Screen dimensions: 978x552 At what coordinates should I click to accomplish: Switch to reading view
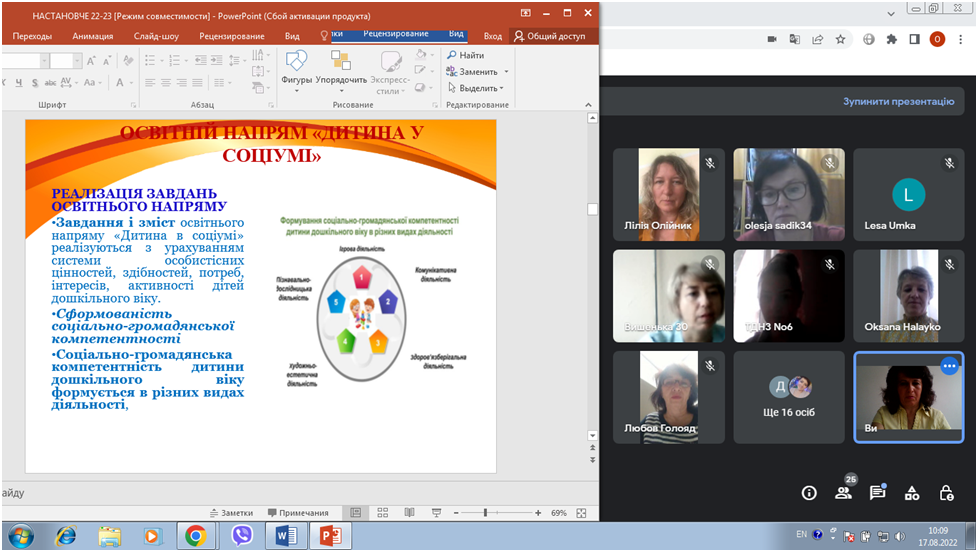click(x=409, y=513)
